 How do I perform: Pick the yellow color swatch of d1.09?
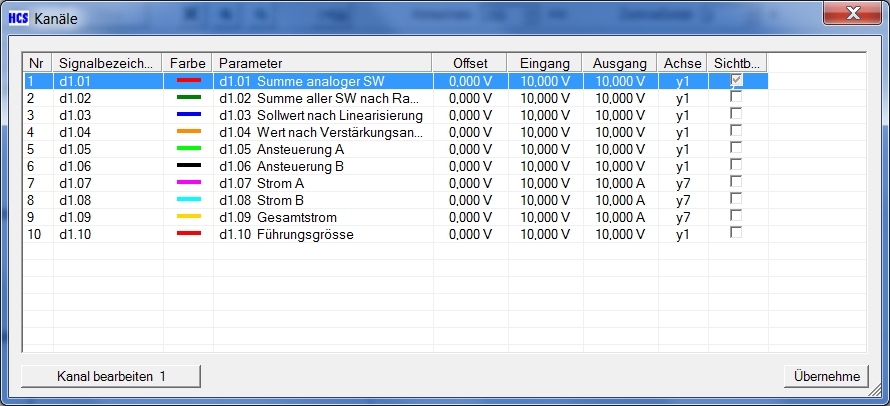[x=189, y=217]
